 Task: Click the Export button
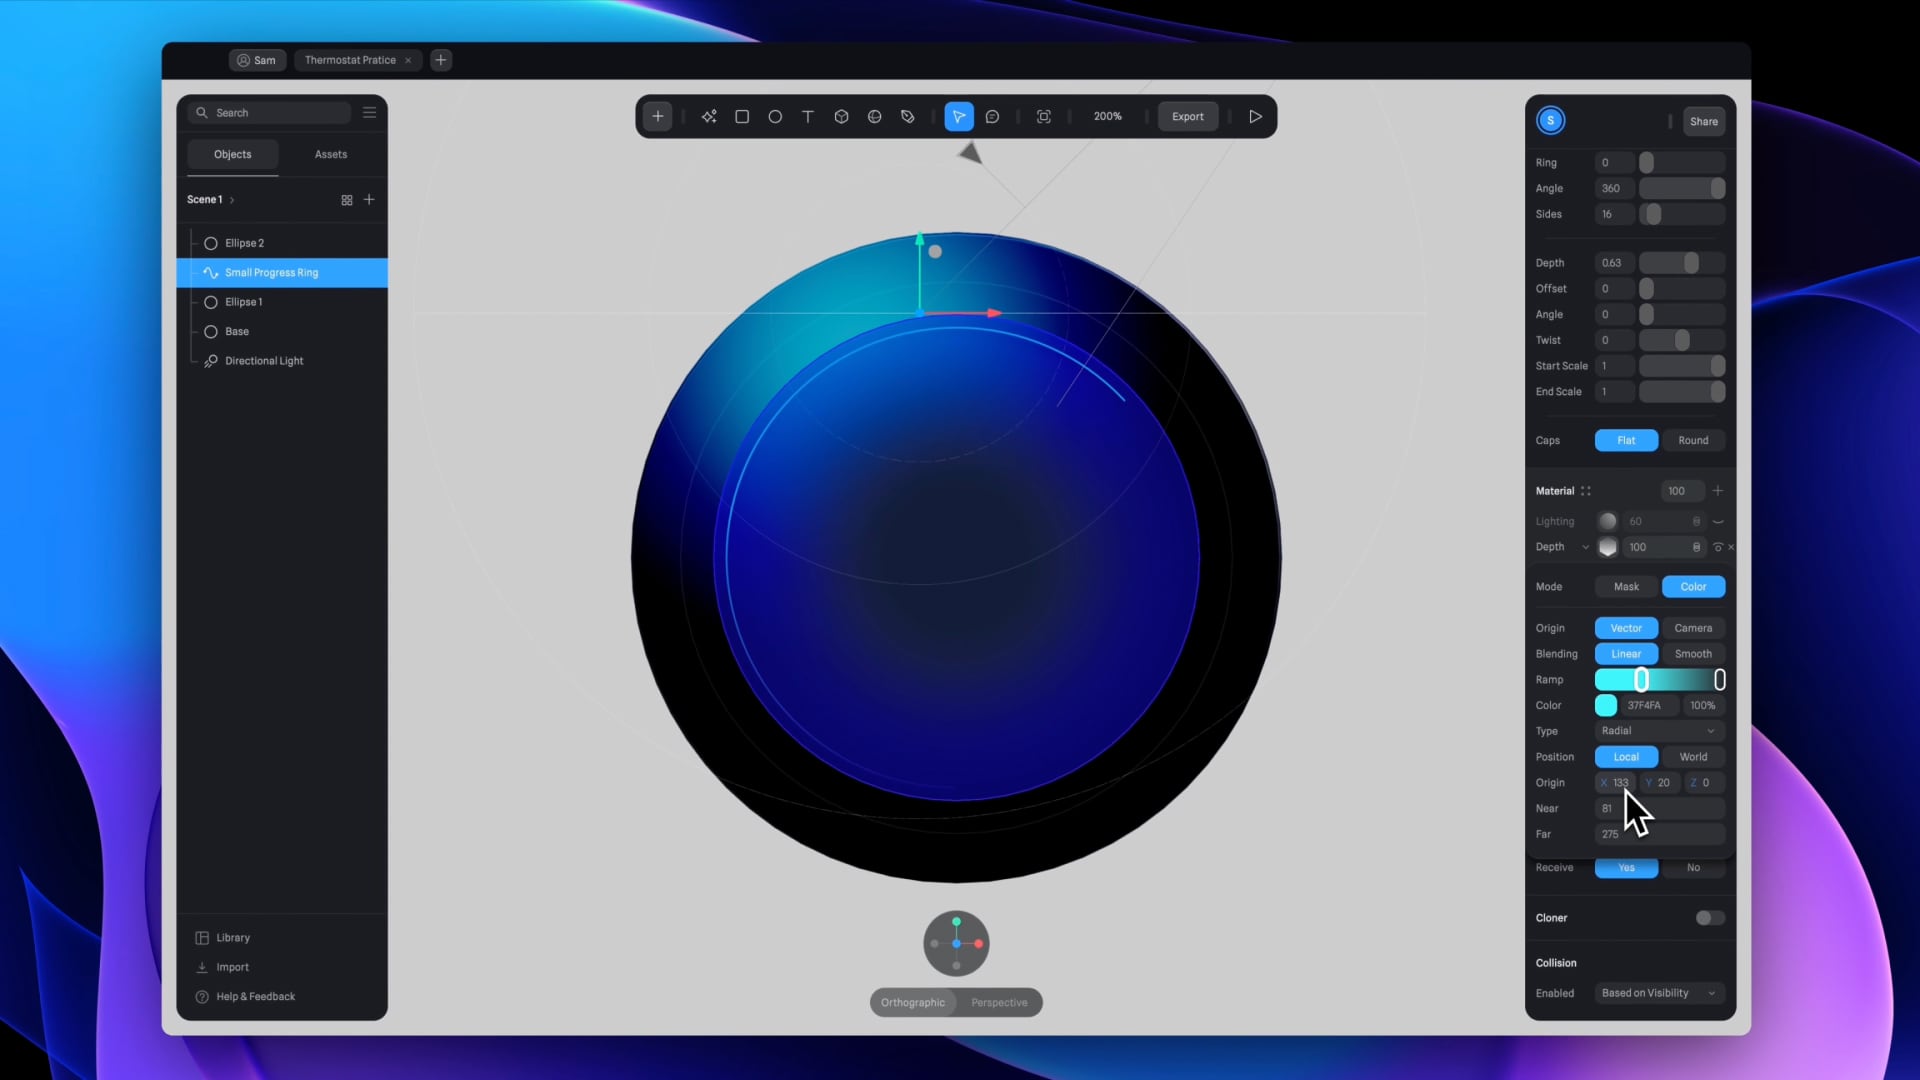[x=1187, y=117]
